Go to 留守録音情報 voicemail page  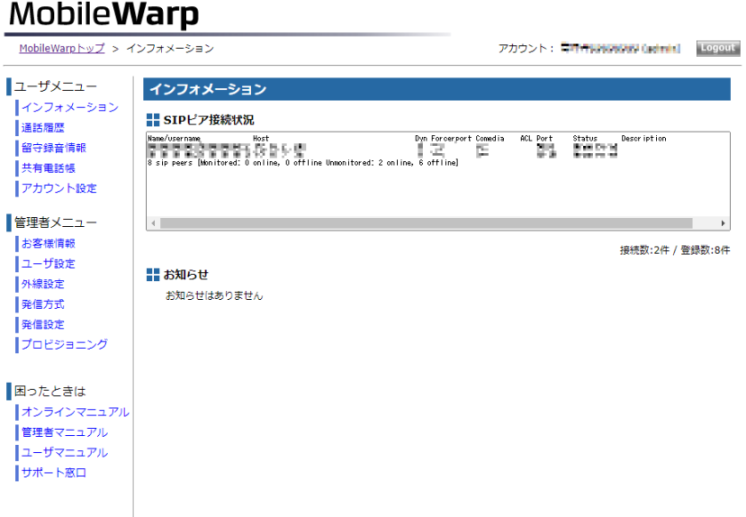pyautogui.click(x=54, y=148)
